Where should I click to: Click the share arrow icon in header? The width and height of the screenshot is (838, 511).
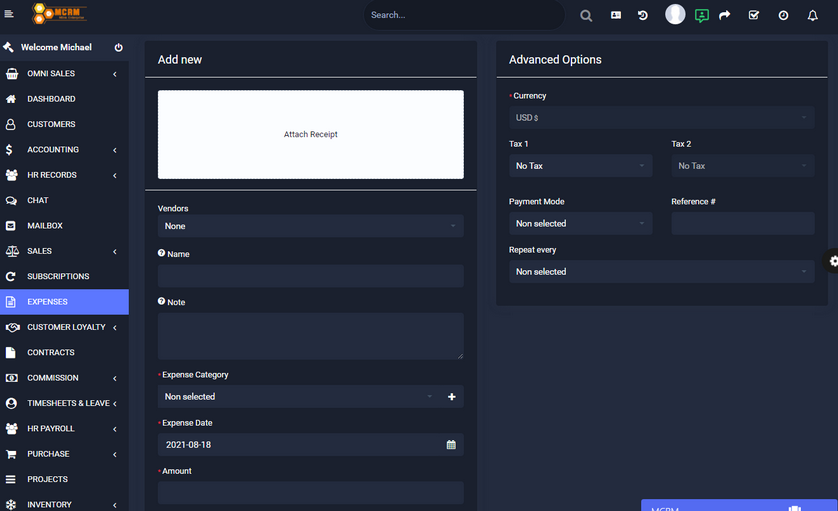pyautogui.click(x=725, y=15)
